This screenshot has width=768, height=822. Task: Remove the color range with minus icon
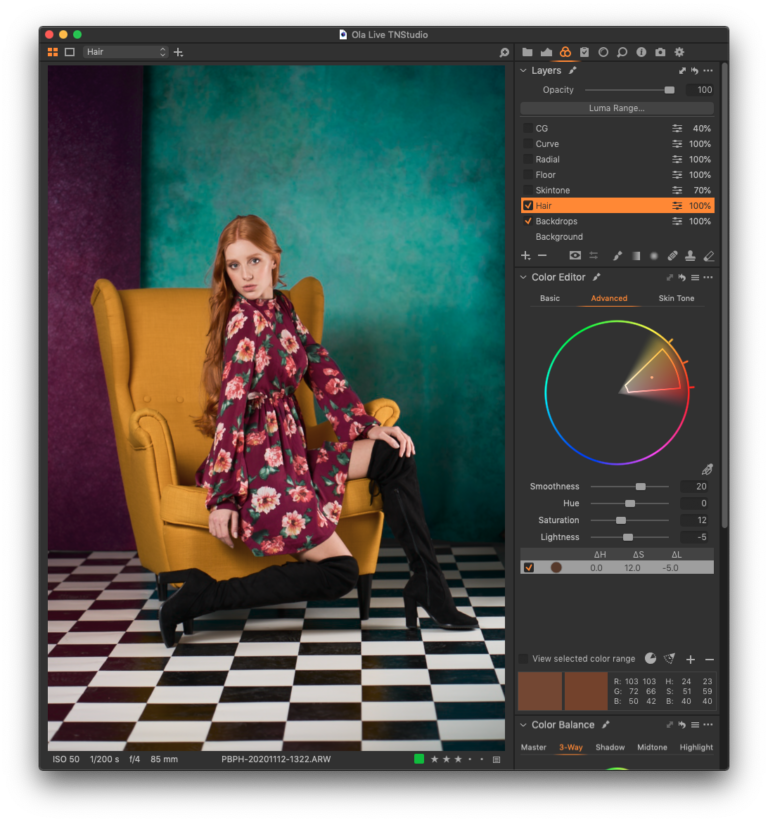709,659
